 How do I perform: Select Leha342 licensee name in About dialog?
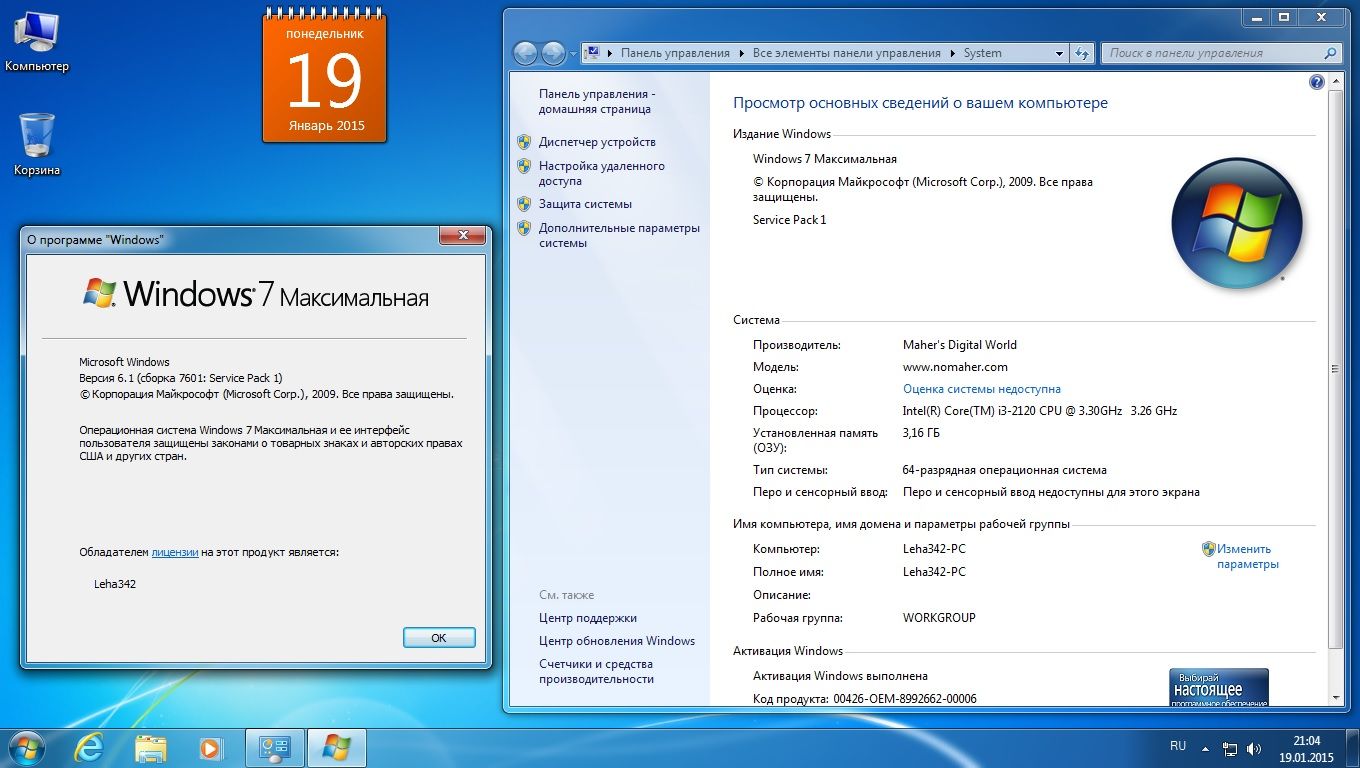coord(115,584)
